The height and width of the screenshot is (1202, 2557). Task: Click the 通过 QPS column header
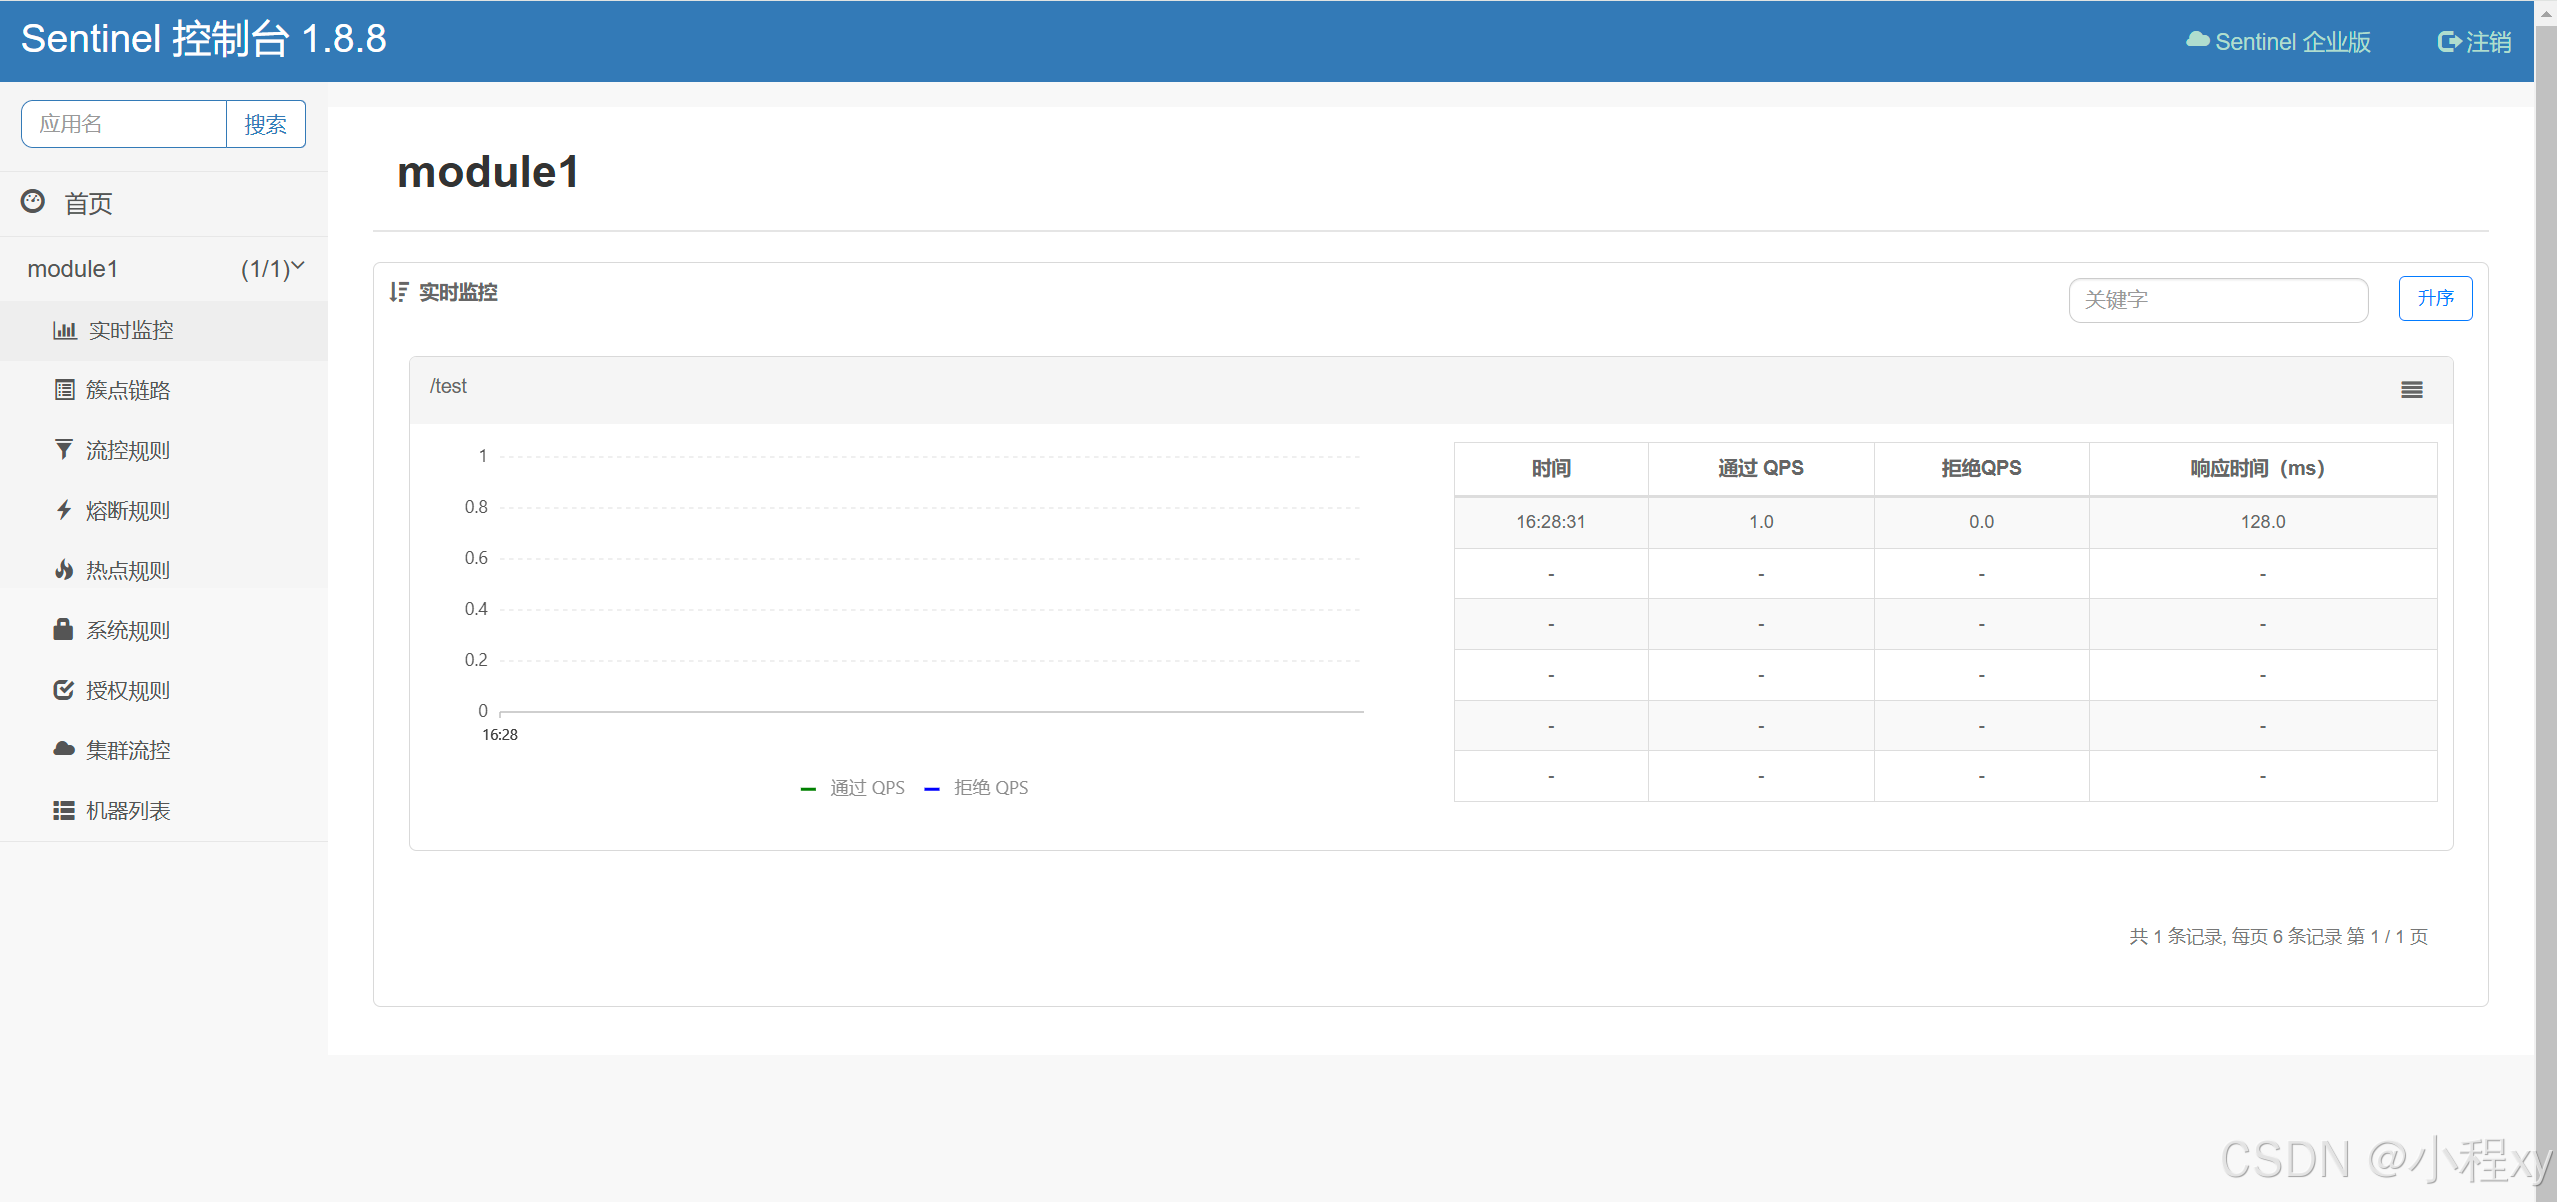(1761, 468)
